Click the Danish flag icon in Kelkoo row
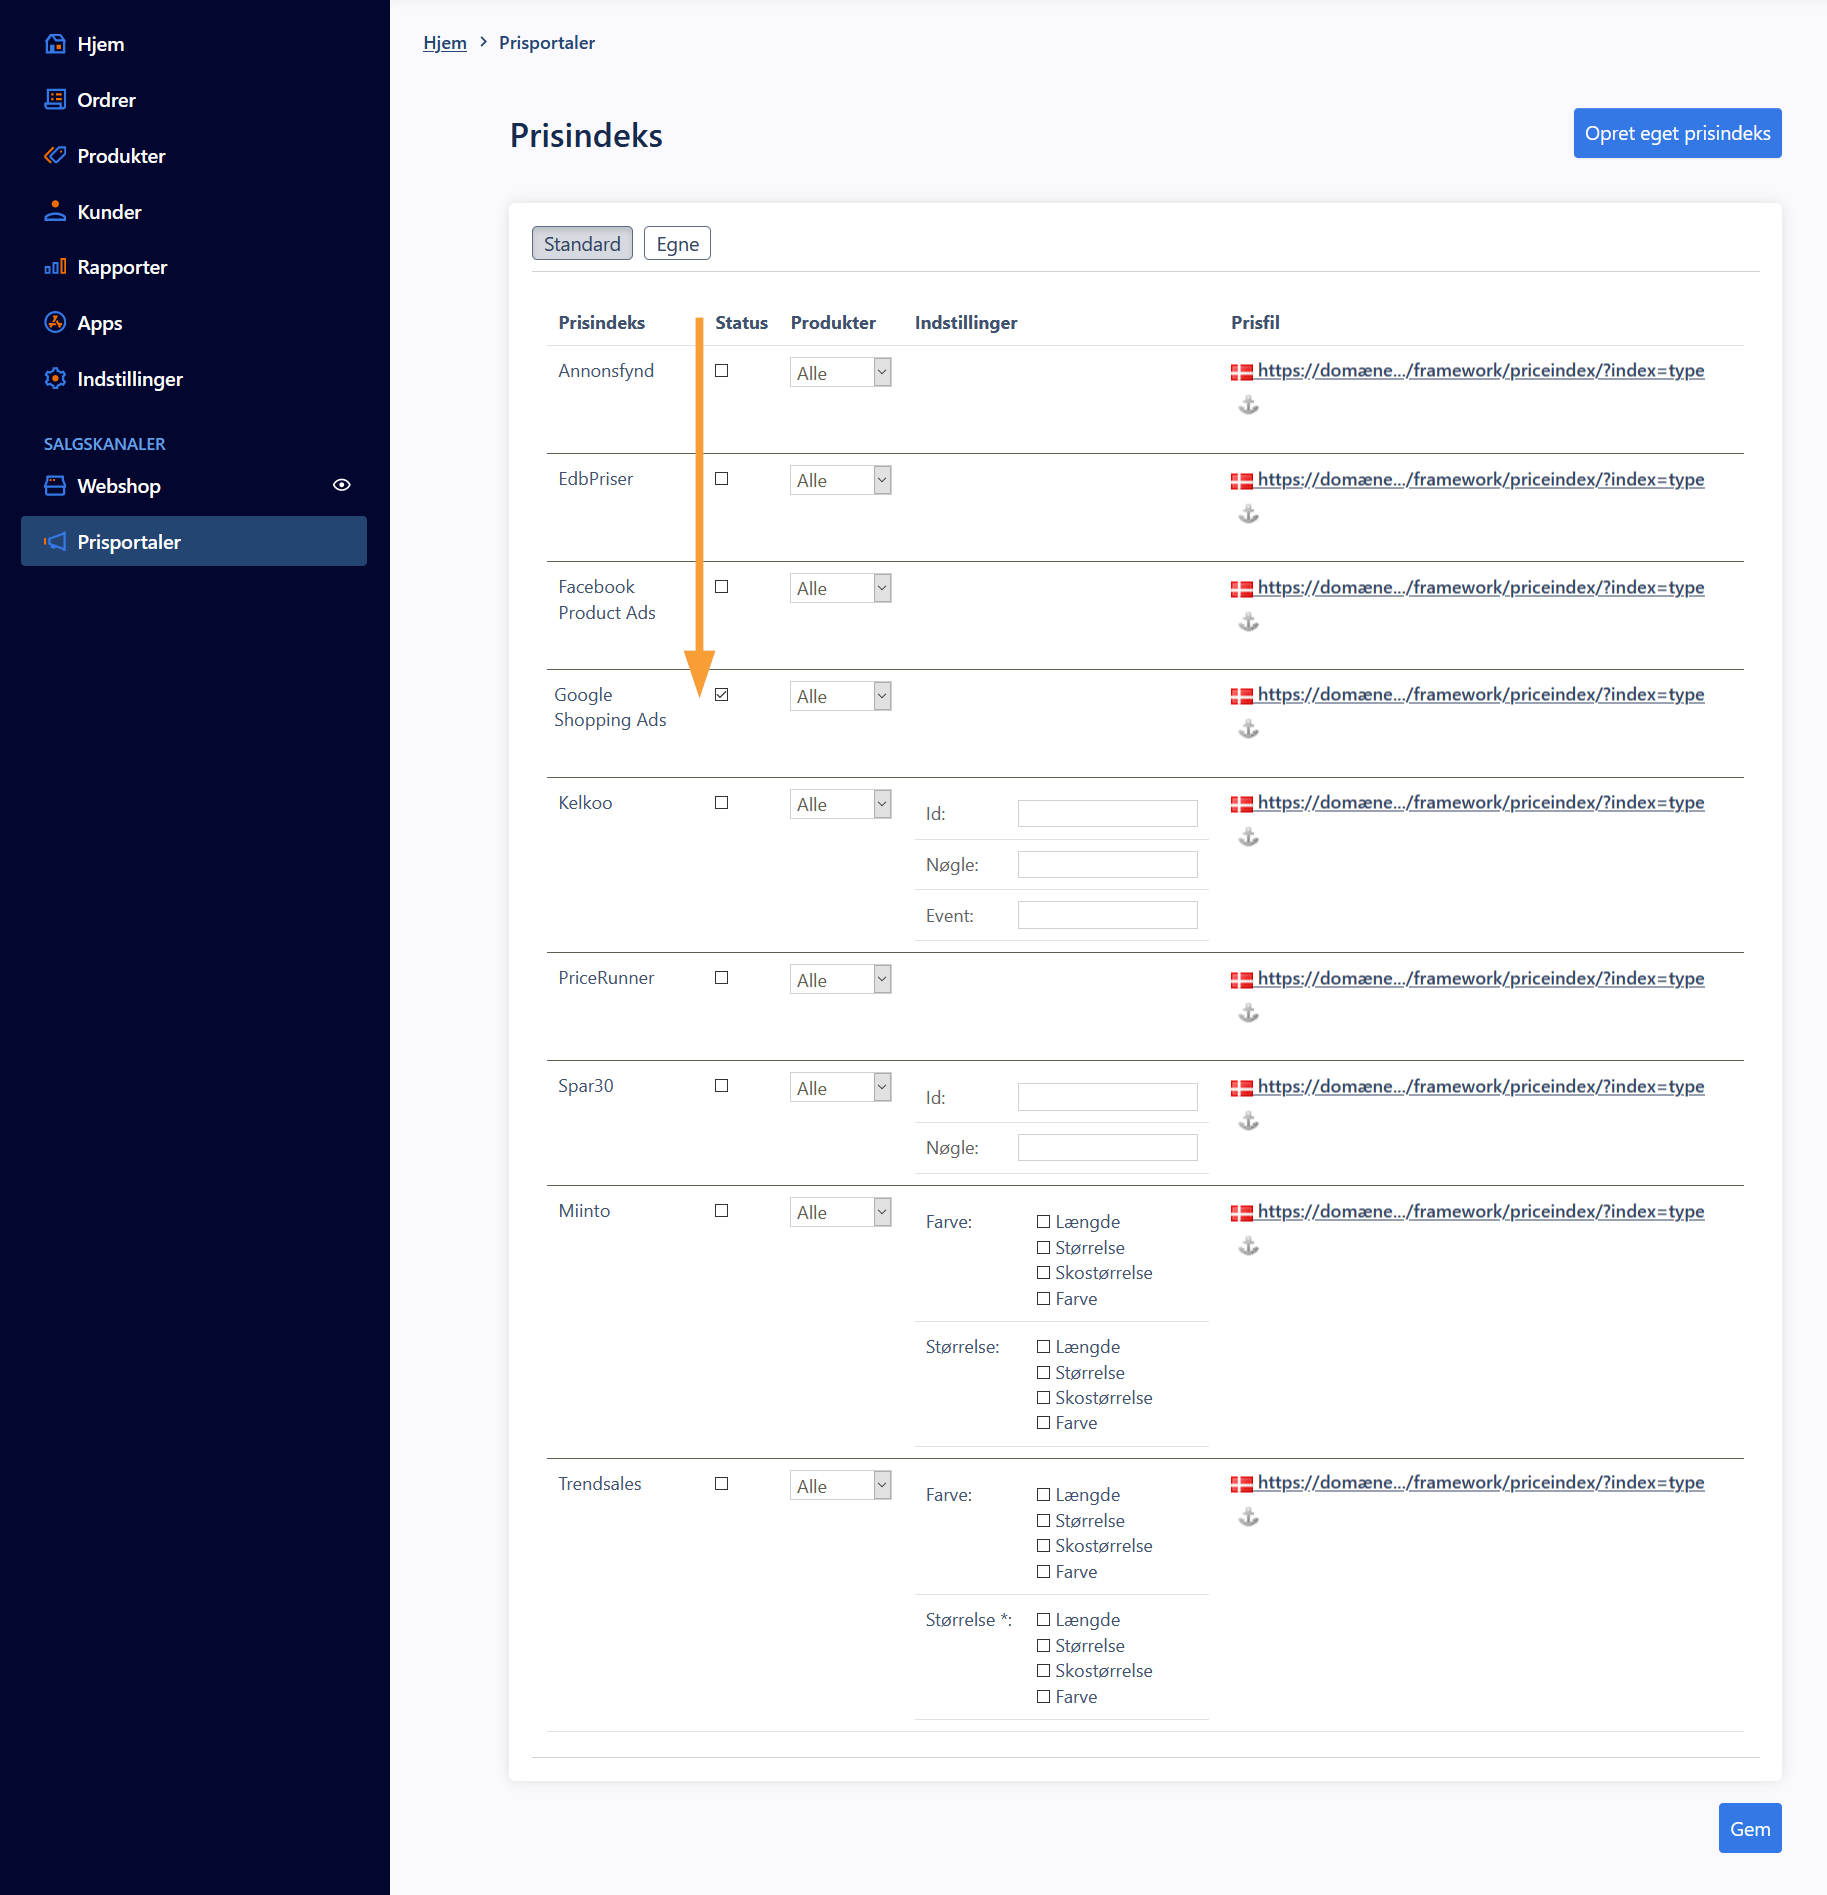Viewport: 1827px width, 1895px height. [x=1242, y=804]
